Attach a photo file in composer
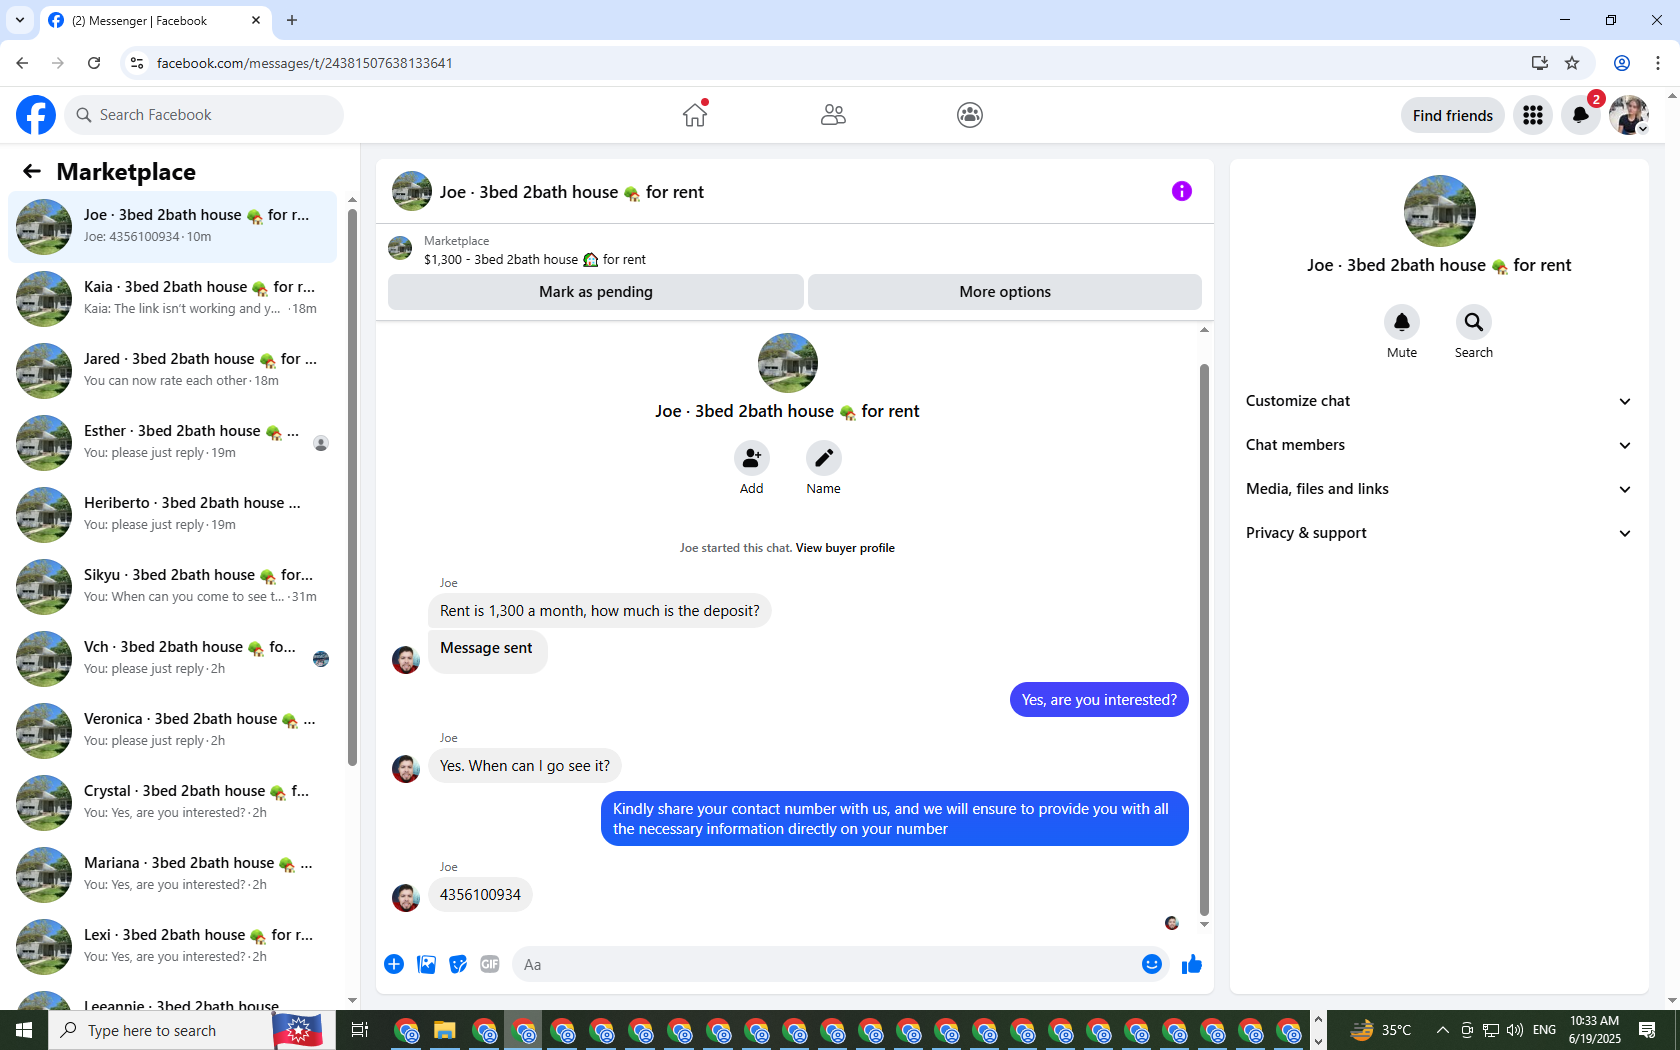The height and width of the screenshot is (1050, 1680). (x=426, y=964)
